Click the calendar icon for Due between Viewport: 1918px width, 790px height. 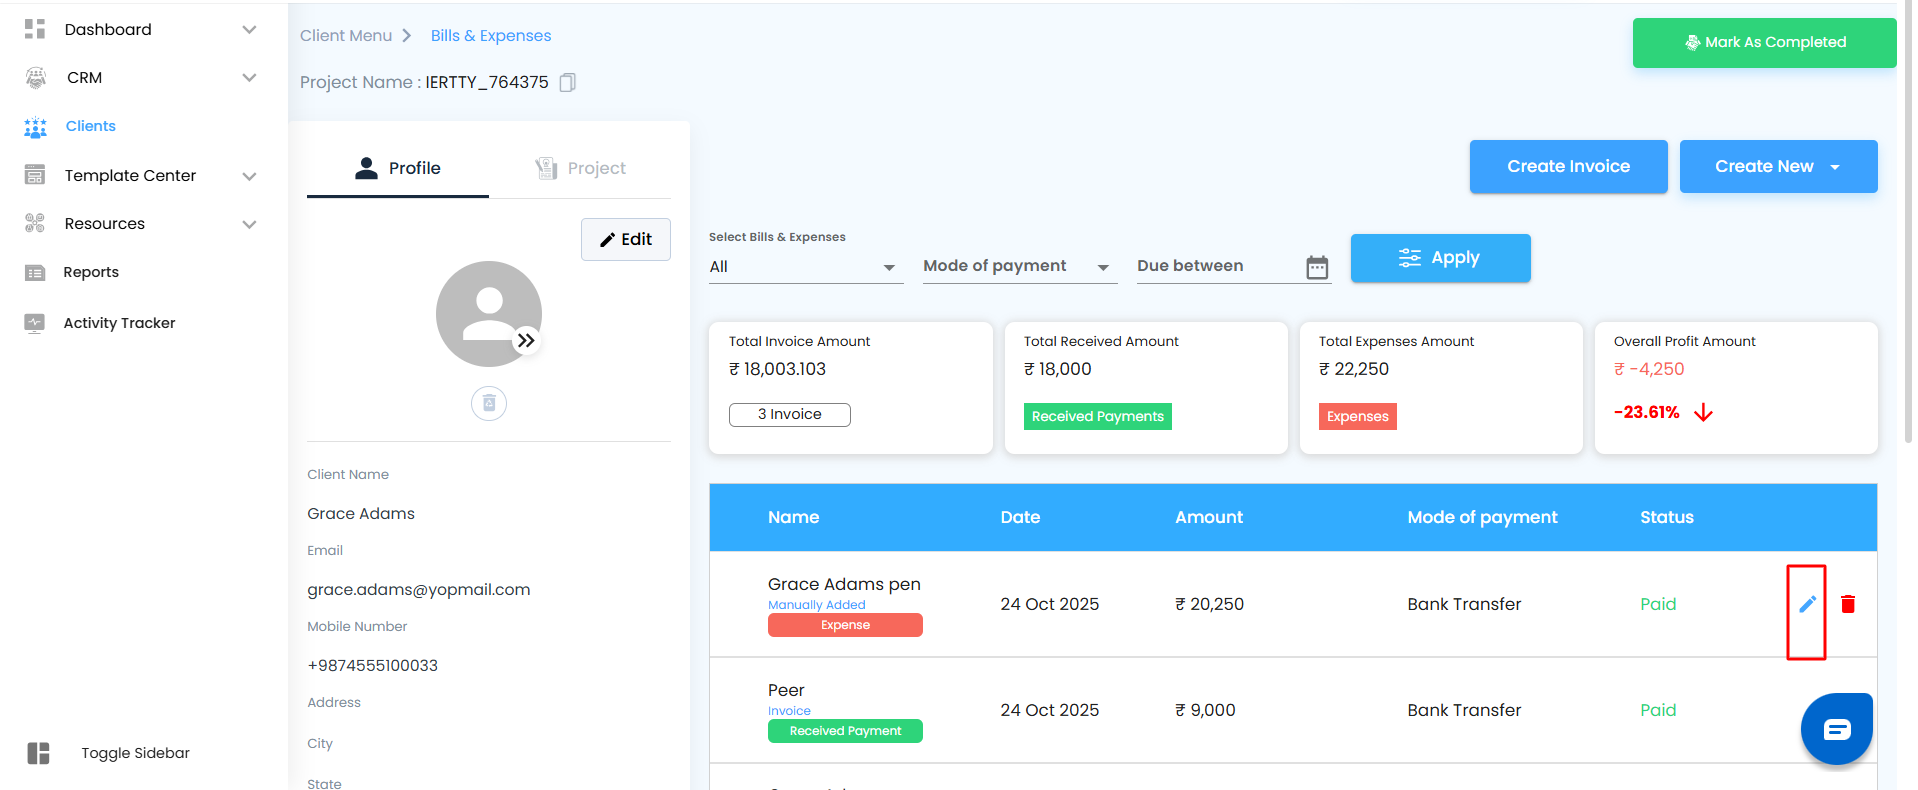pos(1317,267)
